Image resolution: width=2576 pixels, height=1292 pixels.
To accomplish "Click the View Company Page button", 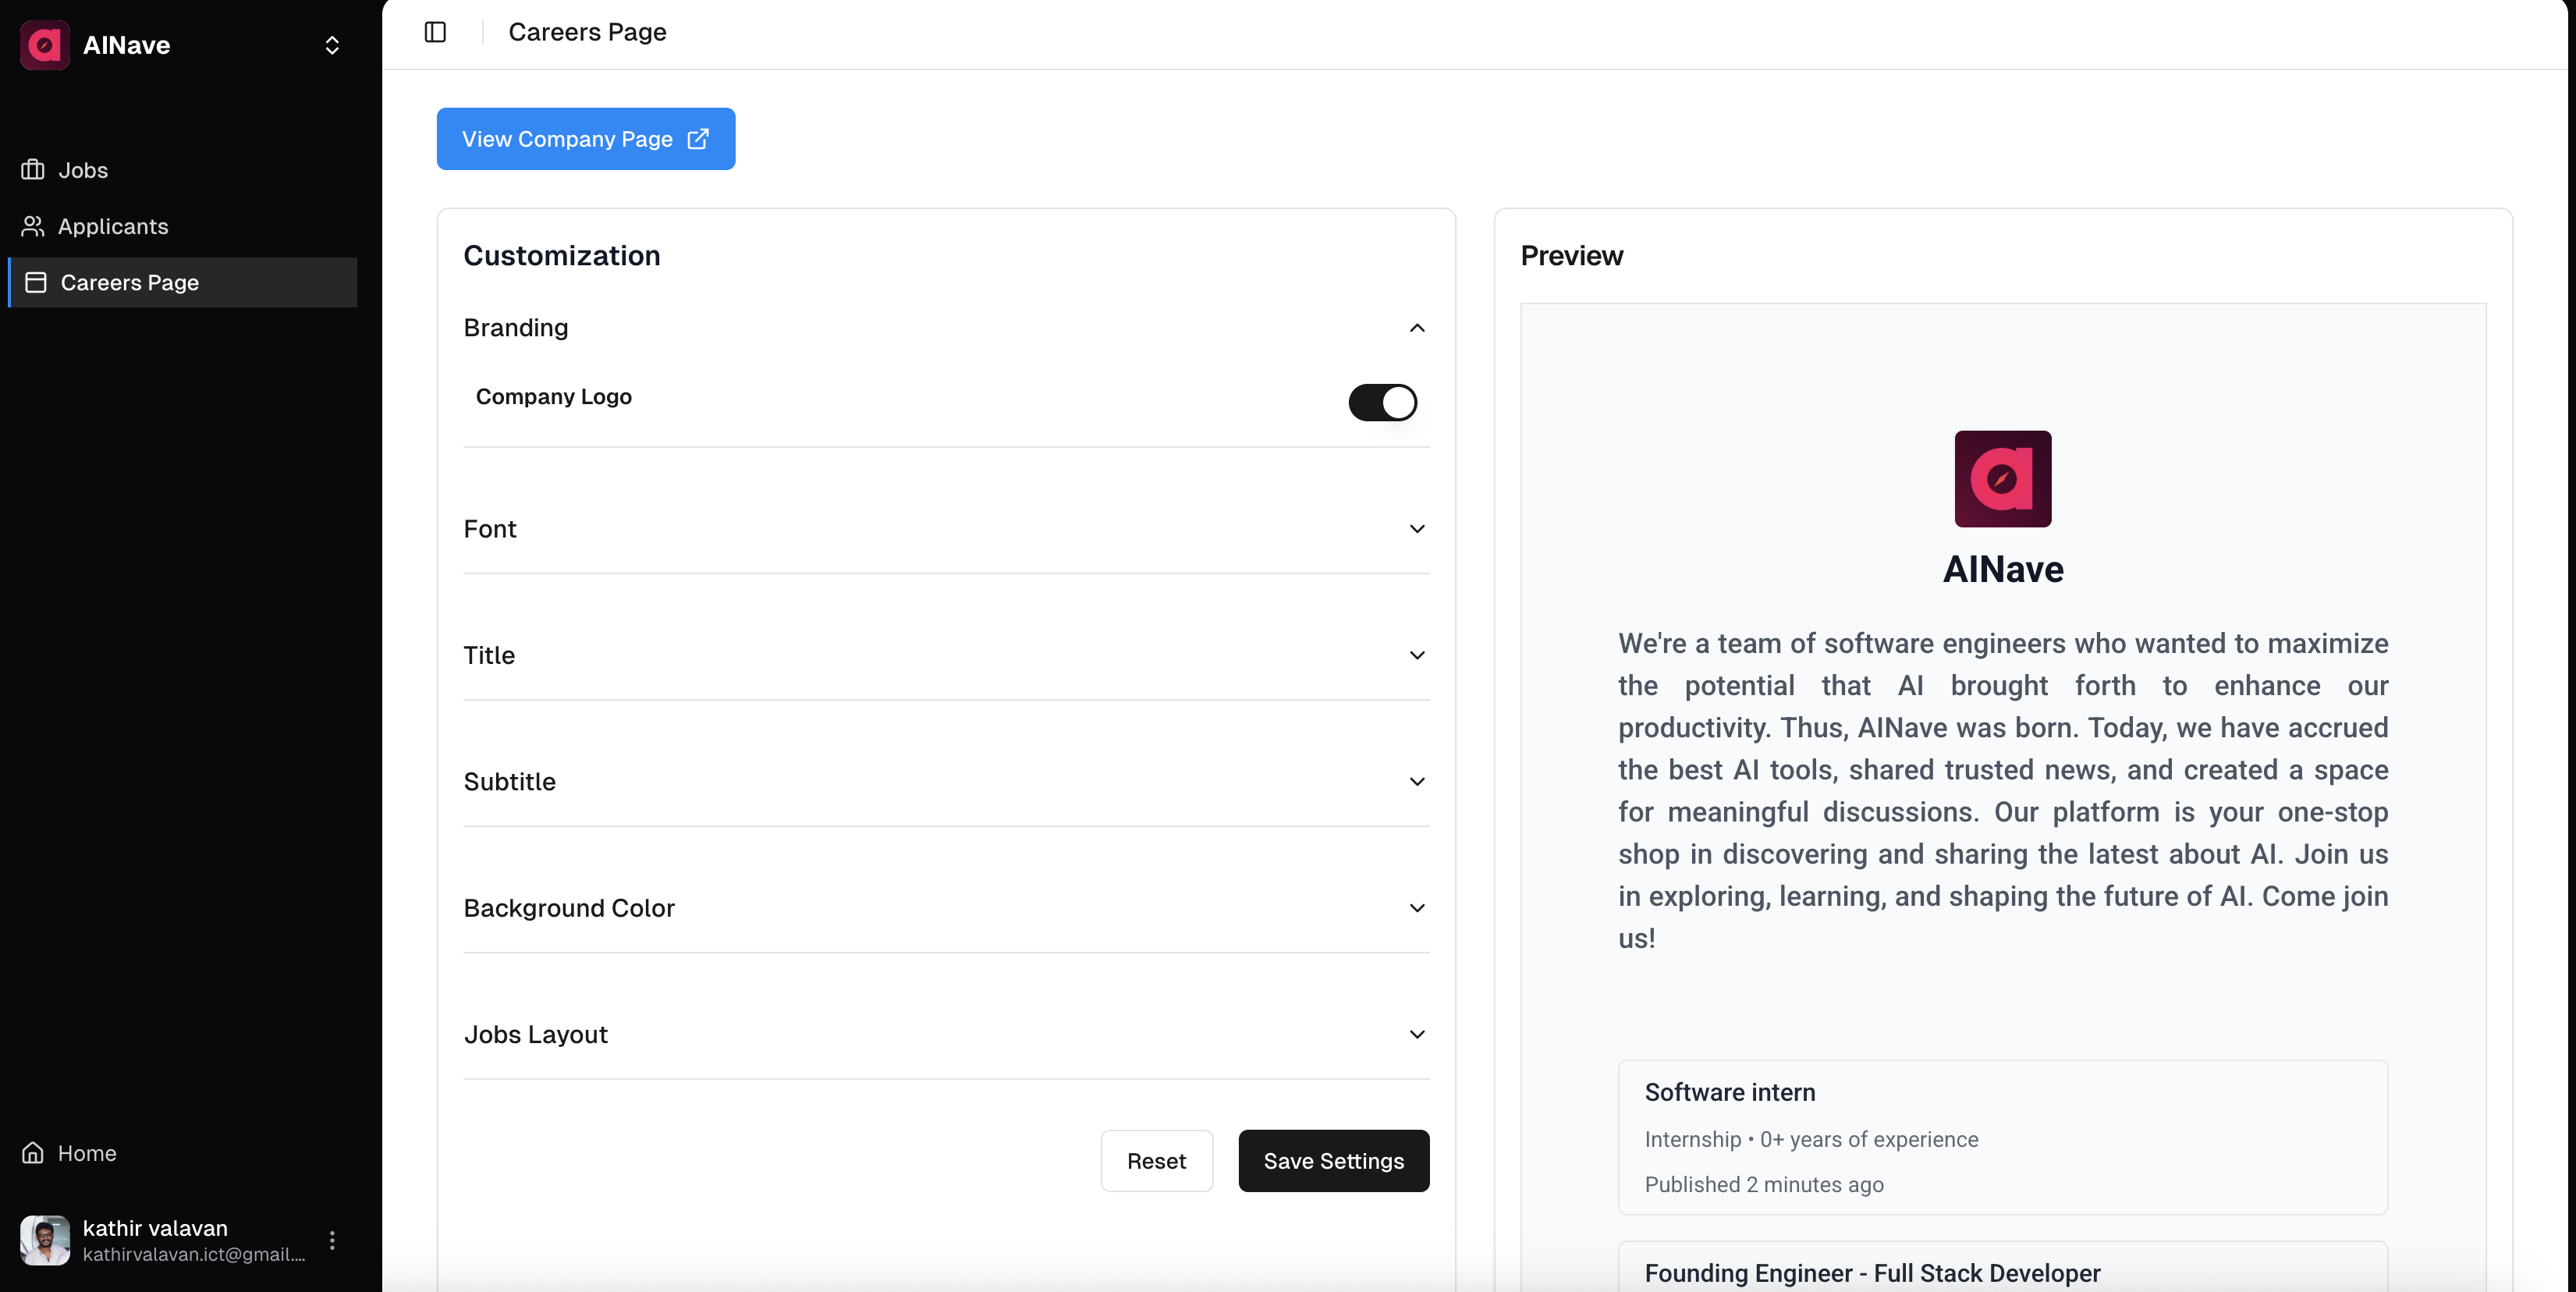I will pyautogui.click(x=585, y=139).
